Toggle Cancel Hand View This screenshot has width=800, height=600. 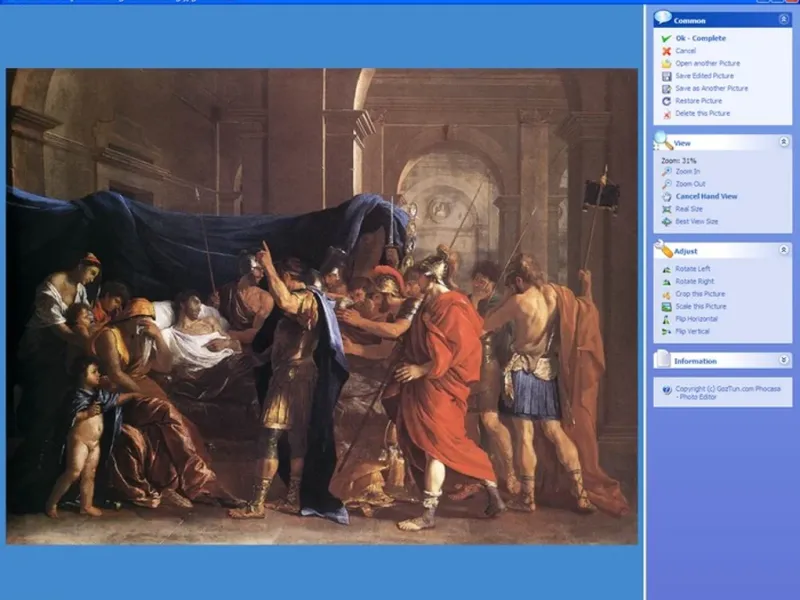[x=707, y=196]
